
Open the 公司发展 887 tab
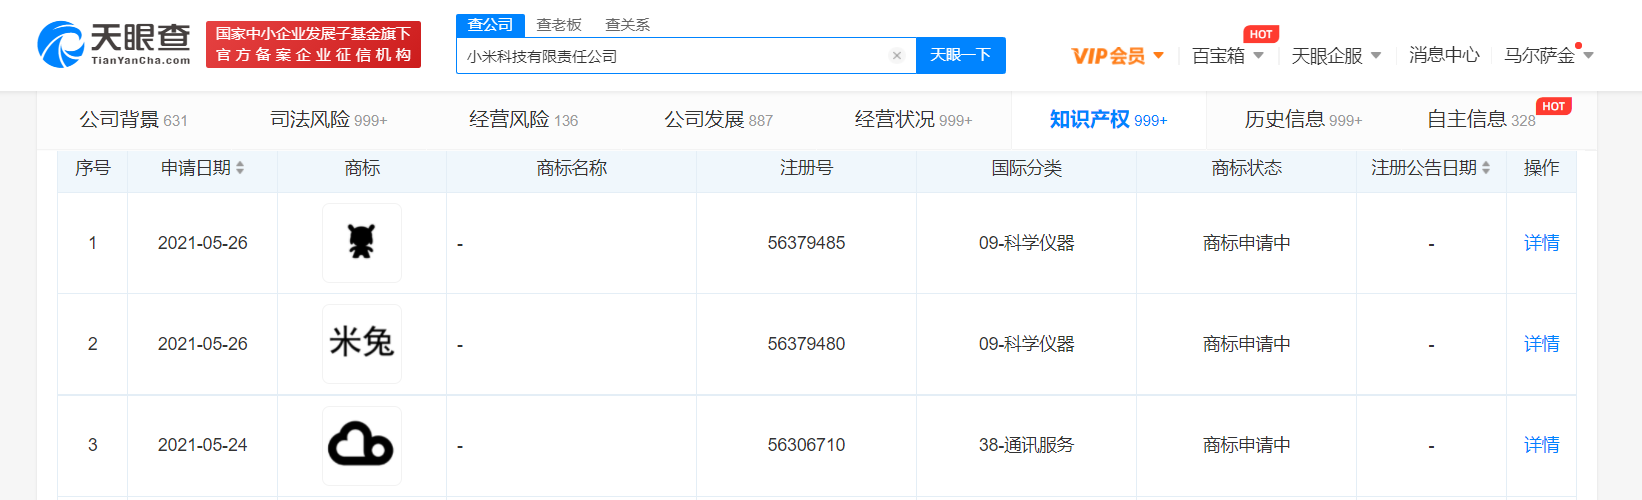[x=718, y=120]
